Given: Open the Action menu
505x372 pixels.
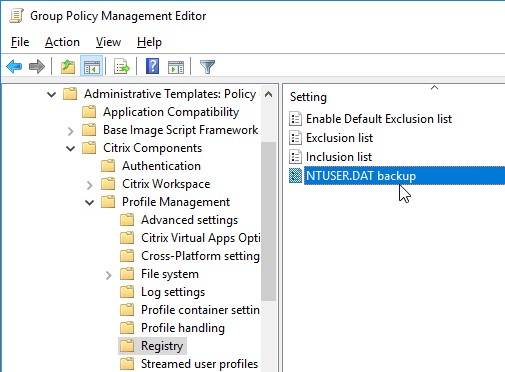Looking at the screenshot, I should click(x=62, y=42).
